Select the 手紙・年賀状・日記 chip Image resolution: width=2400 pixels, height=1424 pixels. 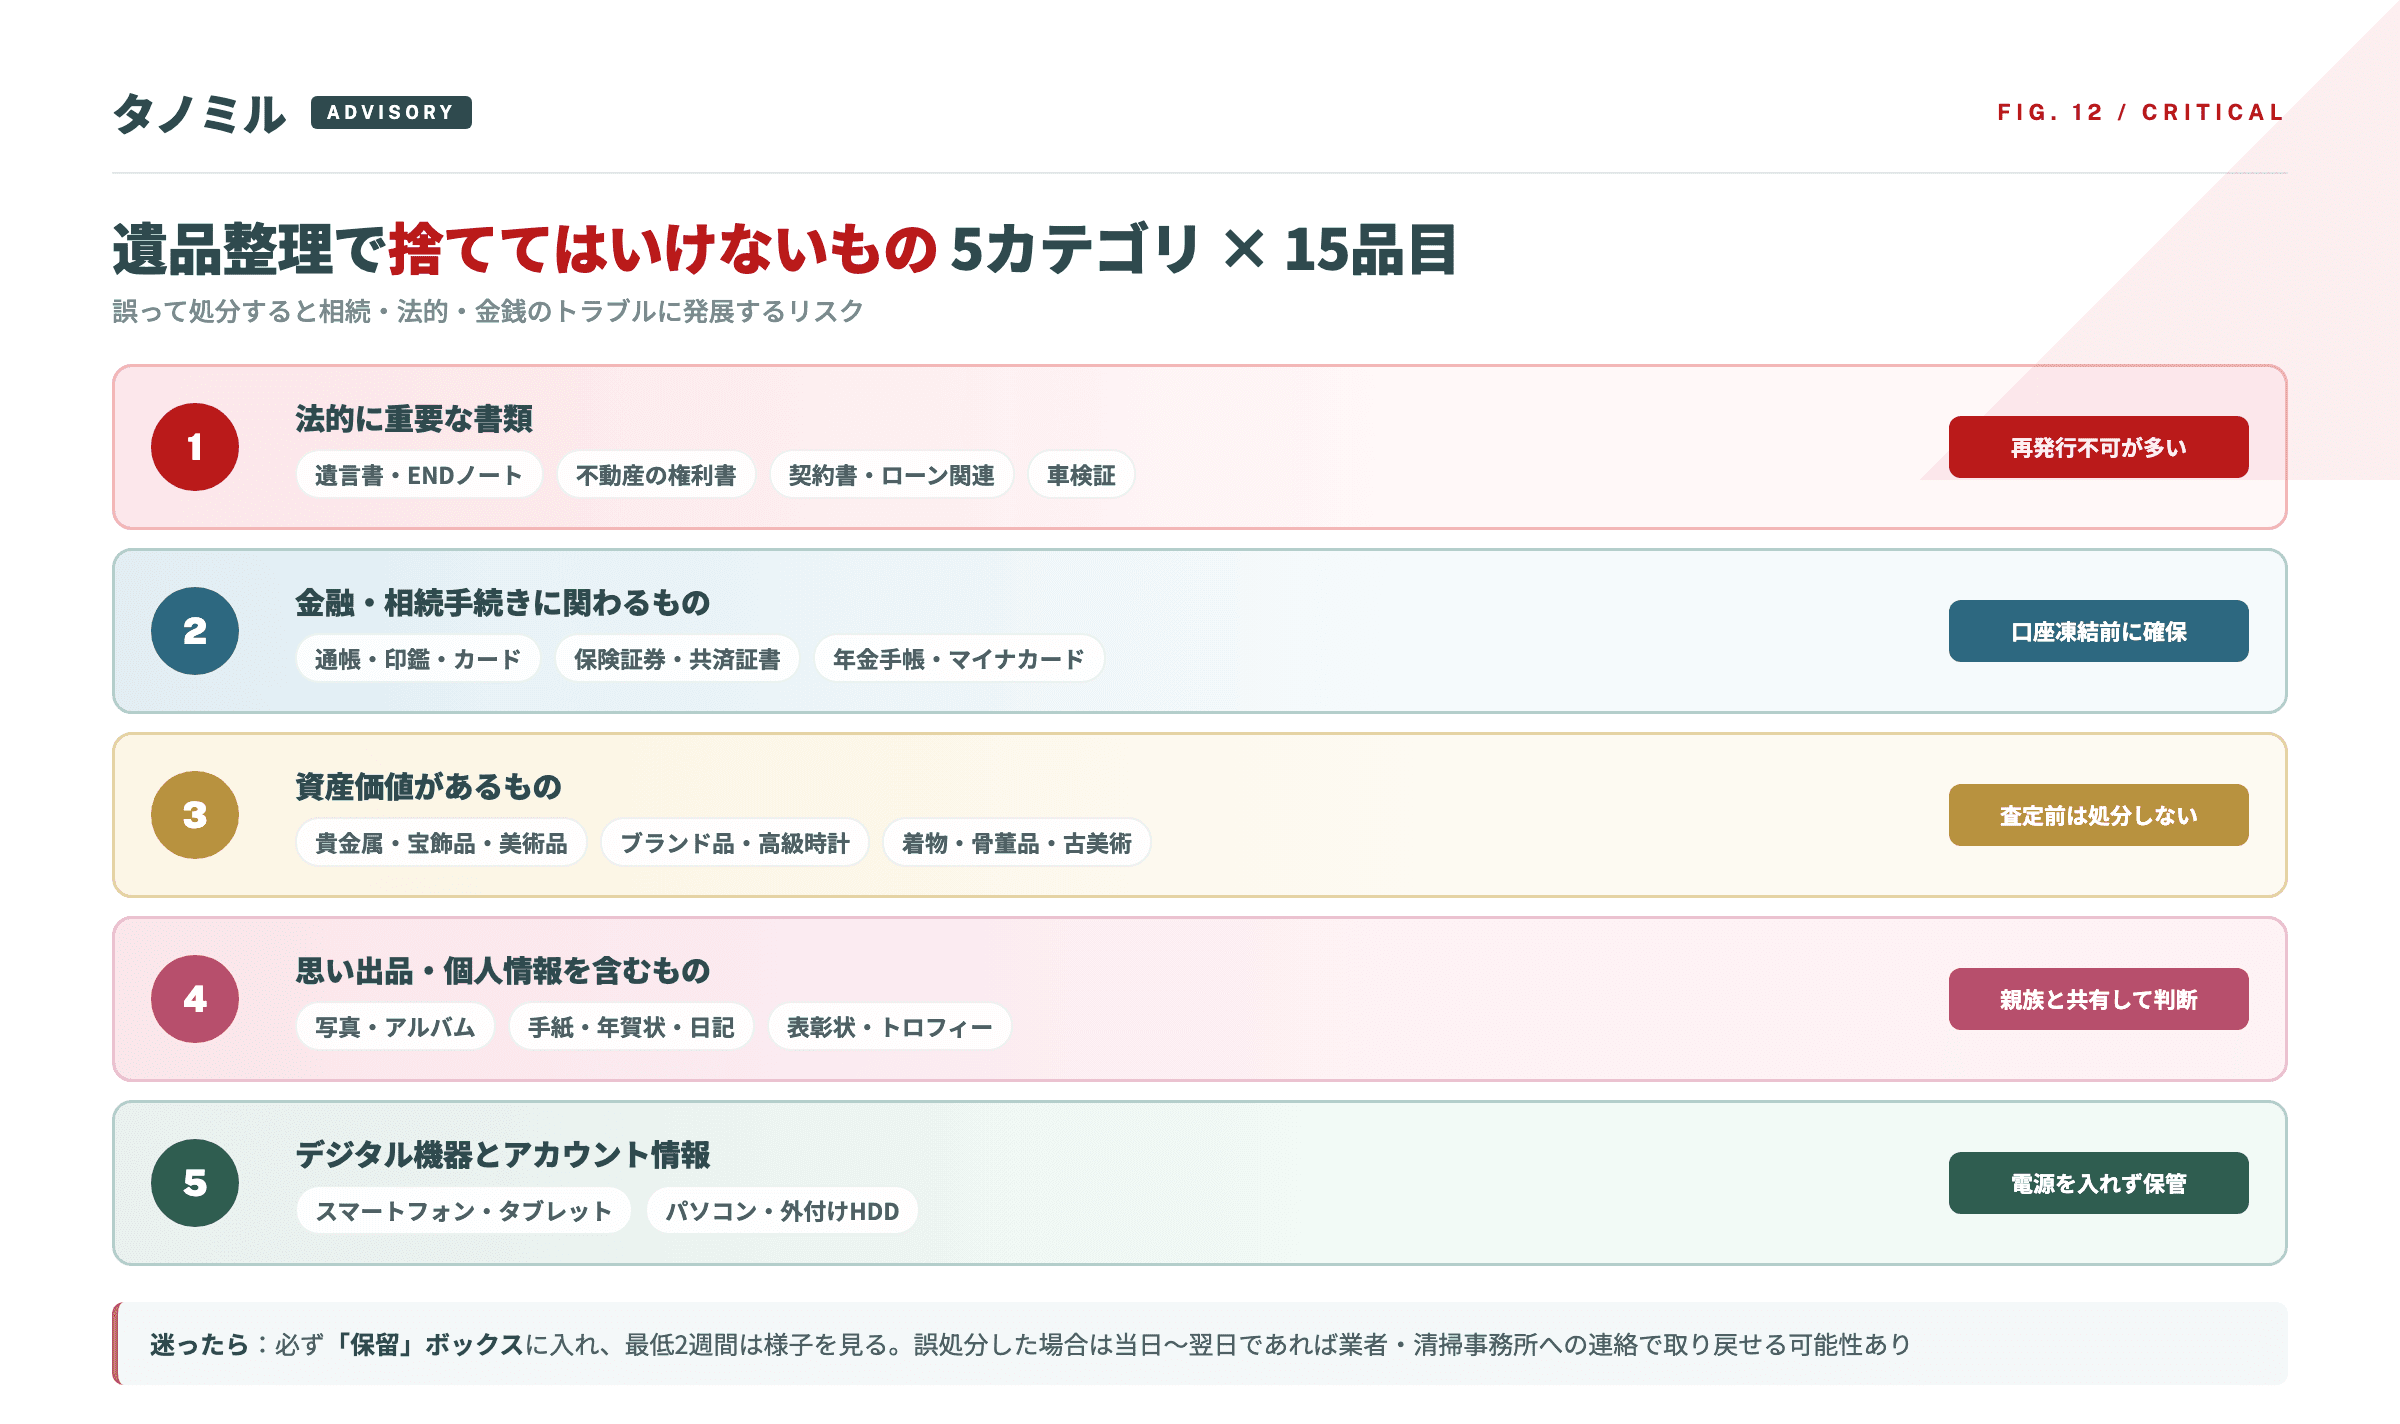point(631,1027)
